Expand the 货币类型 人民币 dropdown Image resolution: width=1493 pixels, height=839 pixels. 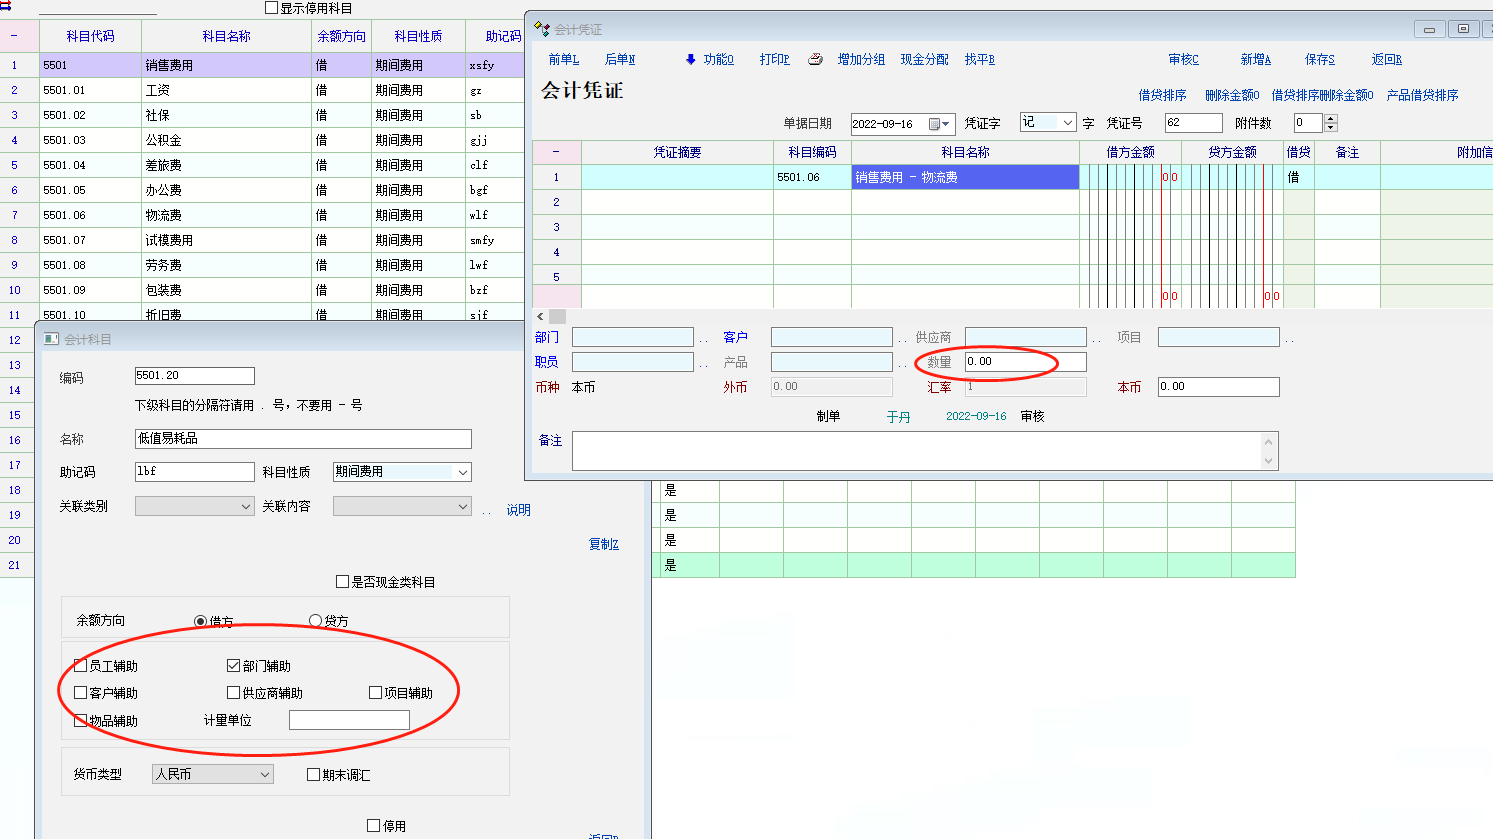(264, 774)
